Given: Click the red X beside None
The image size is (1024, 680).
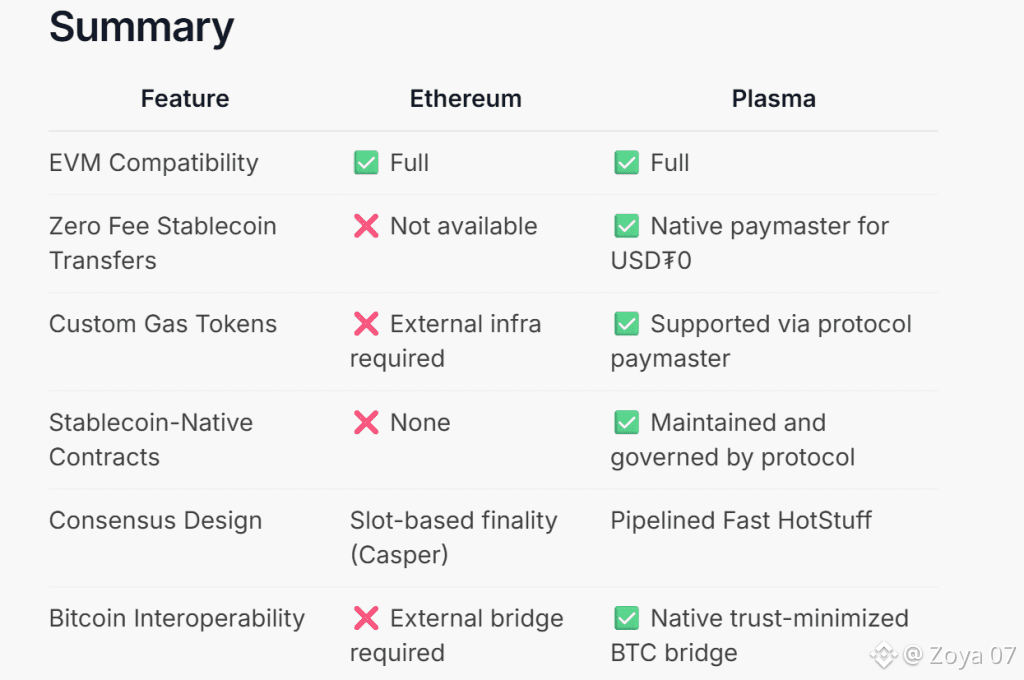Looking at the screenshot, I should [x=366, y=423].
